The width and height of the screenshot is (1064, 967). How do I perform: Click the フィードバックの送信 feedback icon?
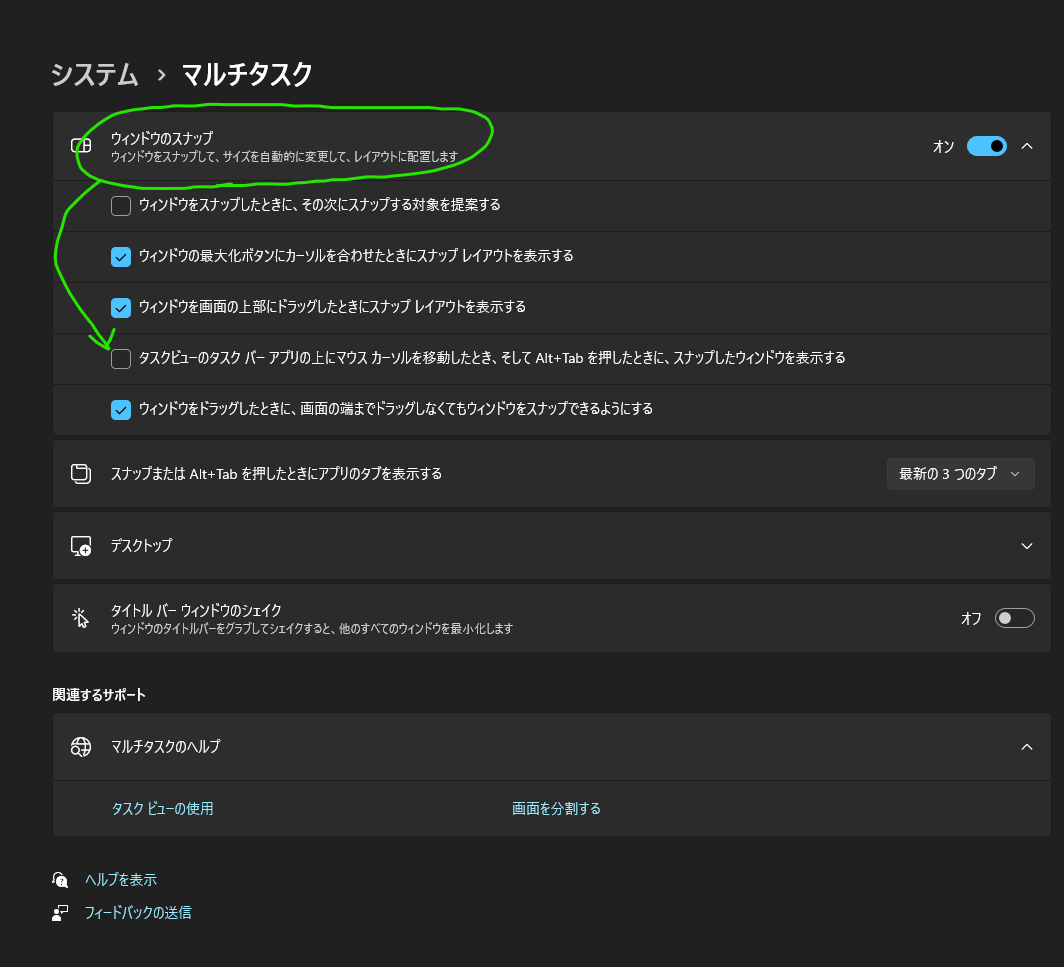tap(61, 912)
